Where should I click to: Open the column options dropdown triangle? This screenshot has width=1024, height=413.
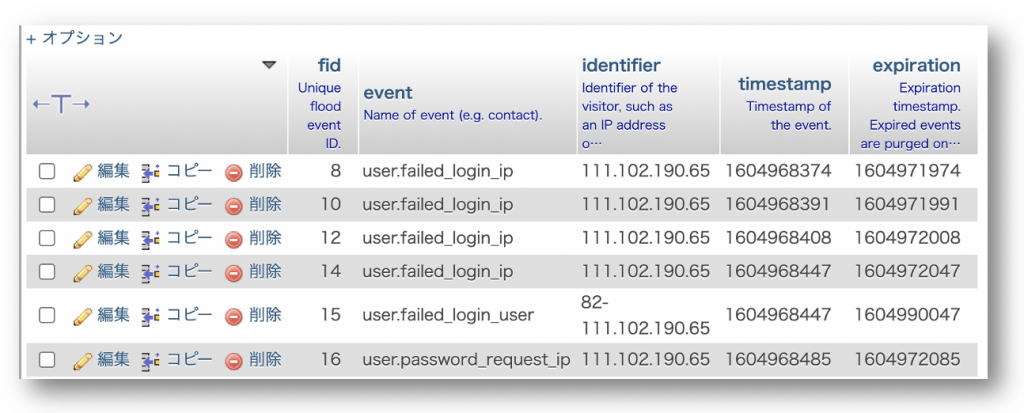click(x=269, y=65)
